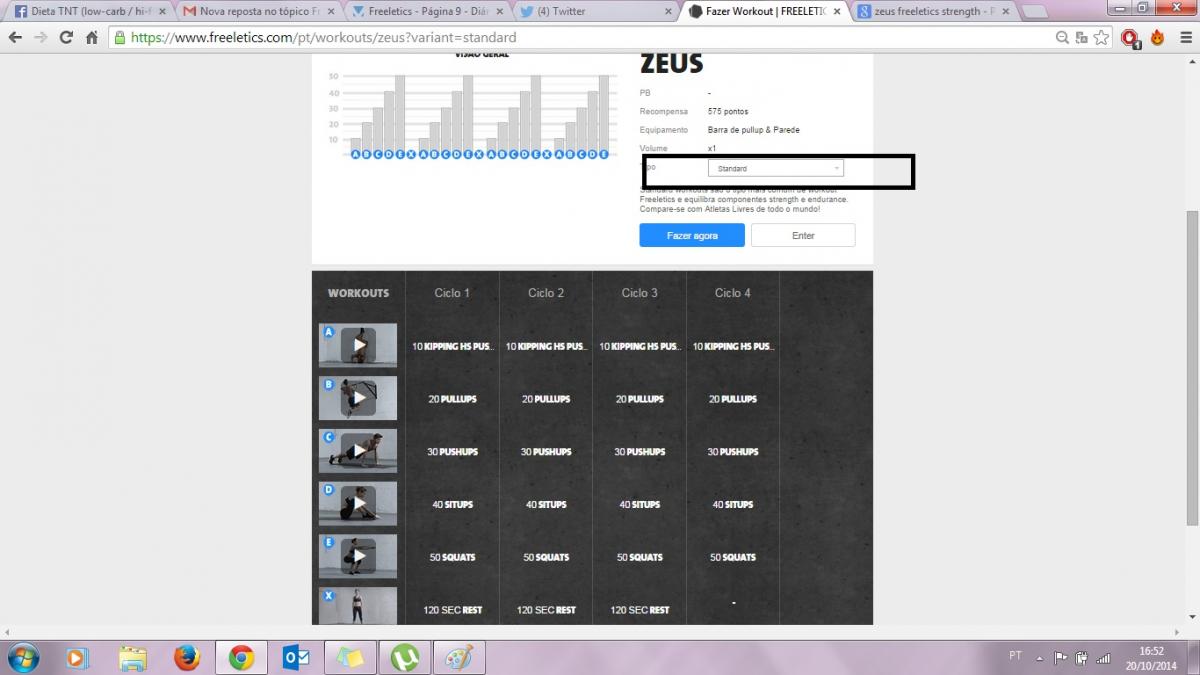Viewport: 1200px width, 675px height.
Task: Open Paint from the taskbar
Action: (459, 658)
